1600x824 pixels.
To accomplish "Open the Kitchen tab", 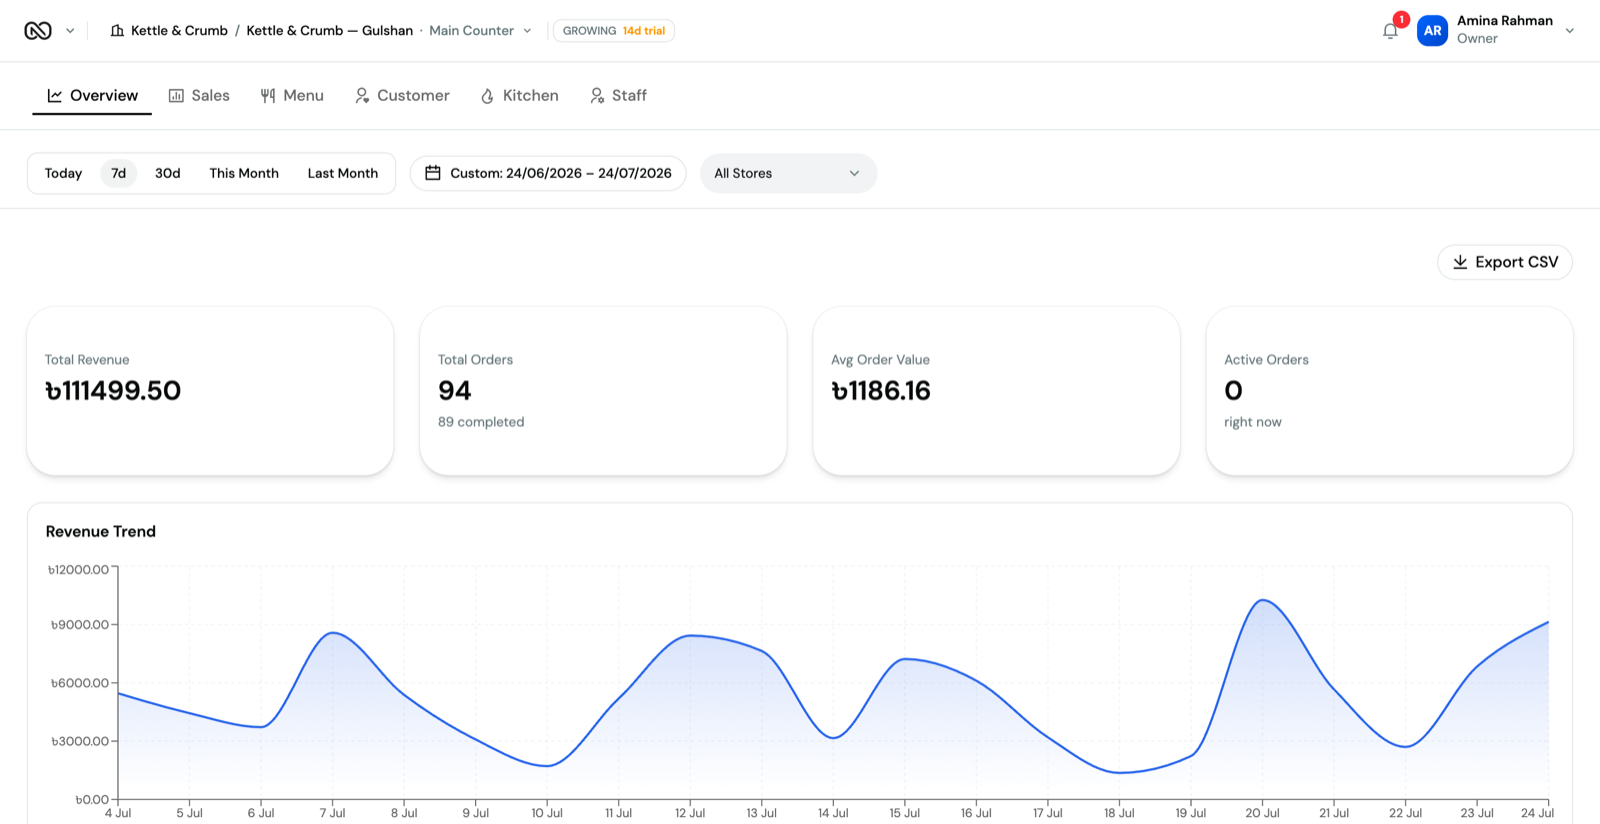I will pyautogui.click(x=519, y=96).
